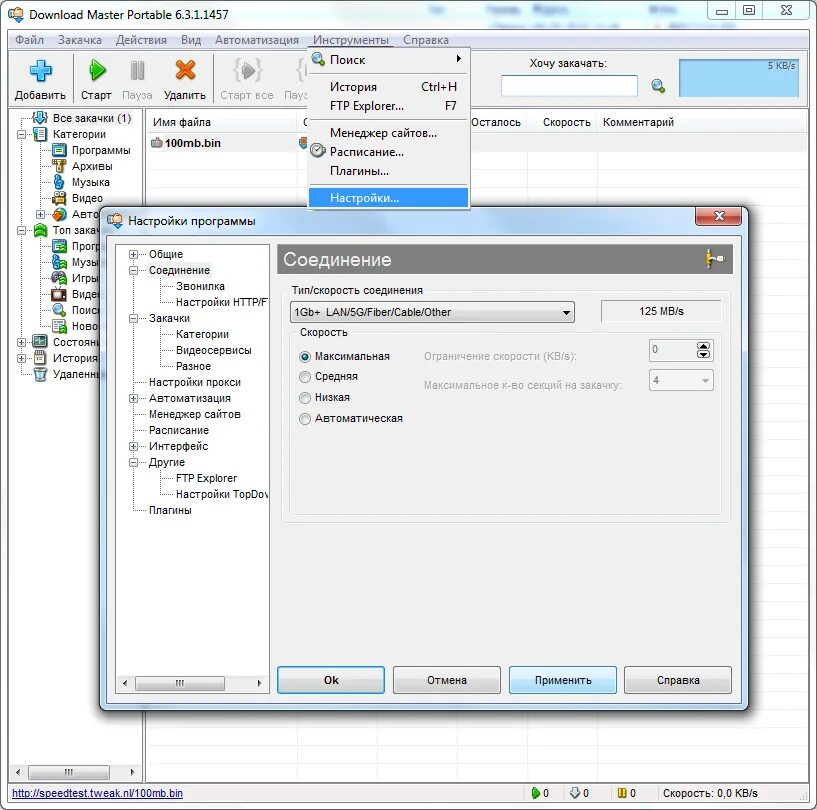
Task: Click the Старт все toolbar icon
Action: [x=247, y=70]
